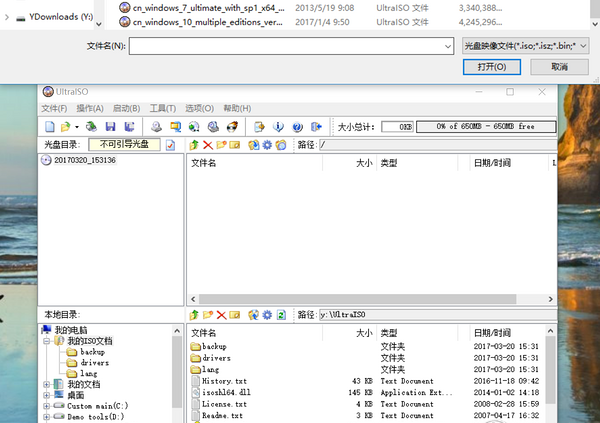Click the 日期/时间 column header in disc list
The width and height of the screenshot is (600, 423).
[492, 163]
